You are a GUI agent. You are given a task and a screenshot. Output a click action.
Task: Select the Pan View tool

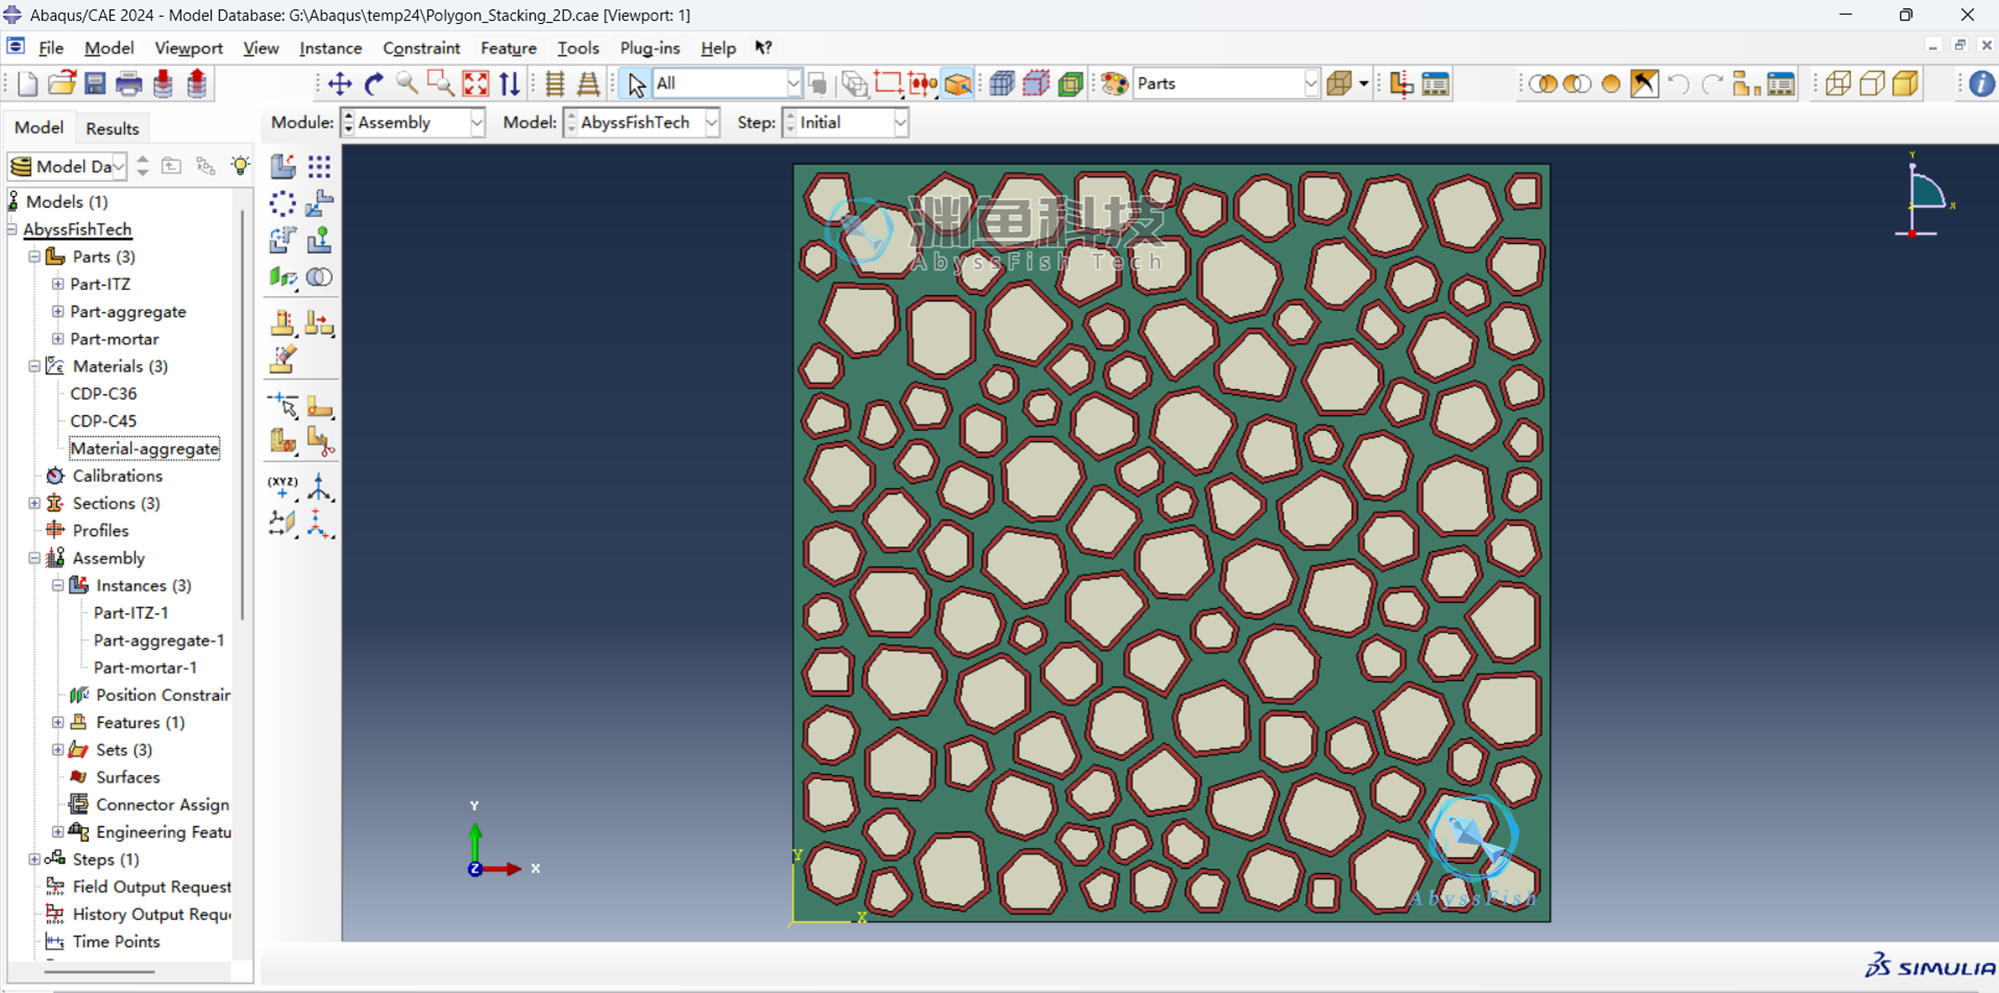coord(340,84)
